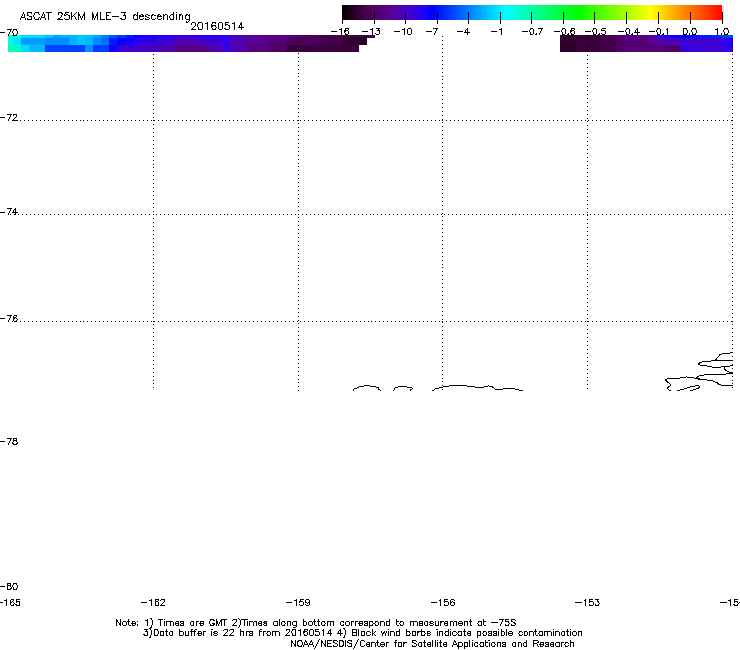Click the "ASCAT 25KM MLE-3 descending" title
Image resolution: width=740 pixels, height=650 pixels.
coord(105,17)
